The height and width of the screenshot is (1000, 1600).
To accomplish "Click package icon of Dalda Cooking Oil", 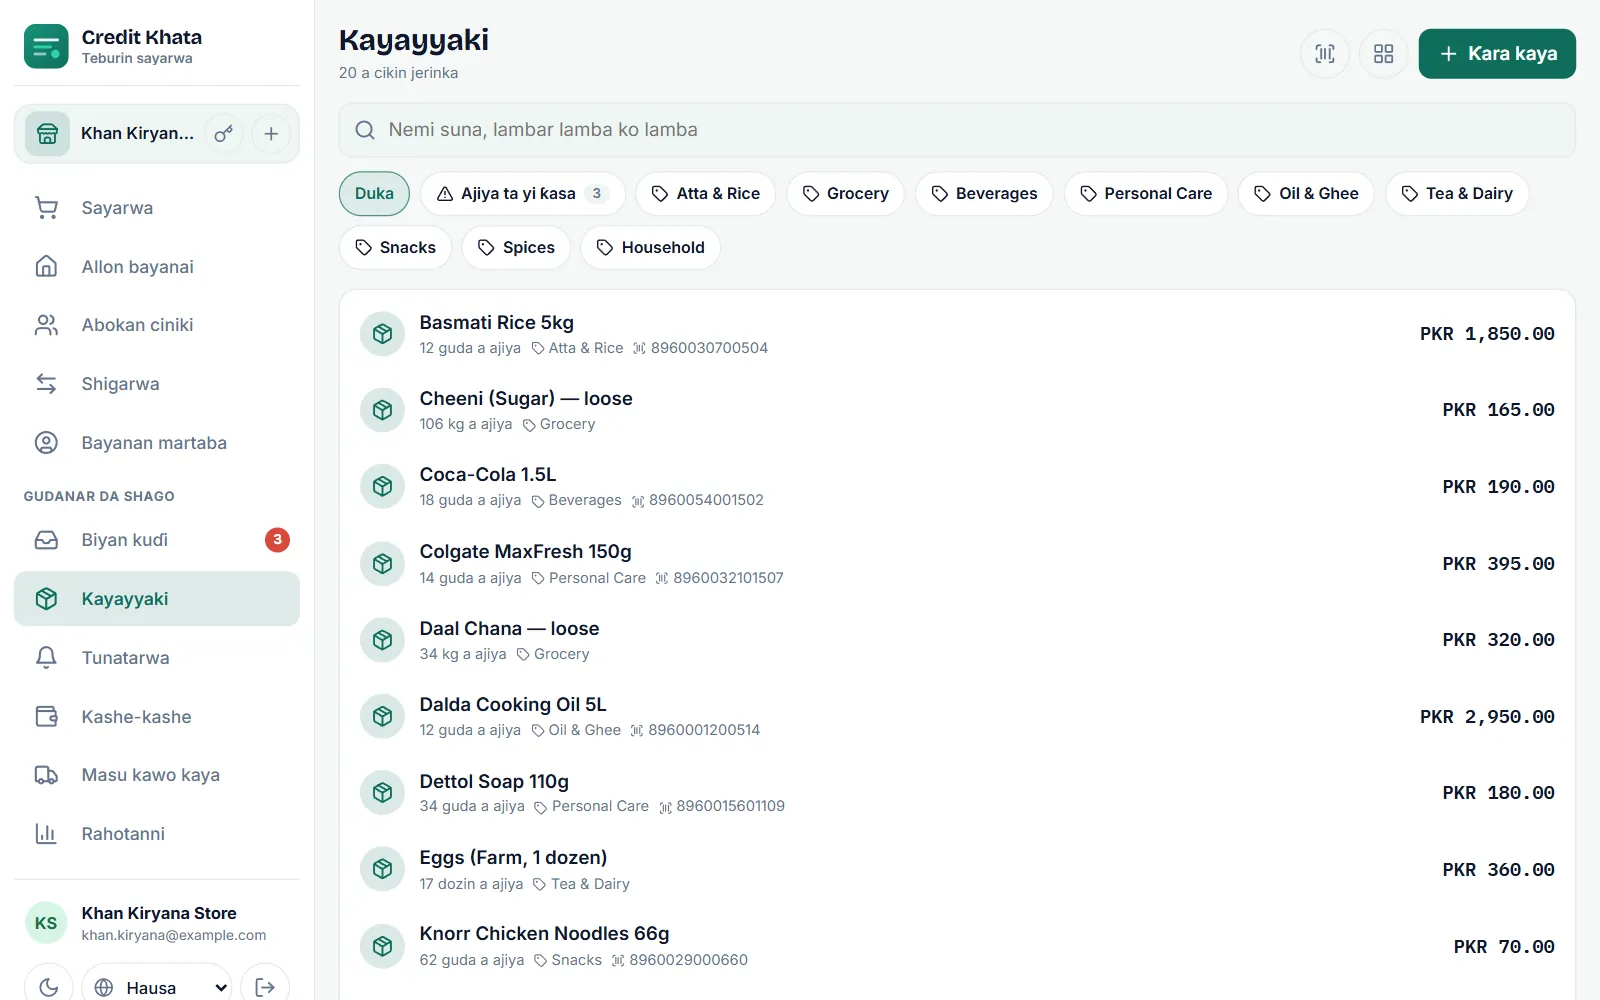I will pos(382,717).
